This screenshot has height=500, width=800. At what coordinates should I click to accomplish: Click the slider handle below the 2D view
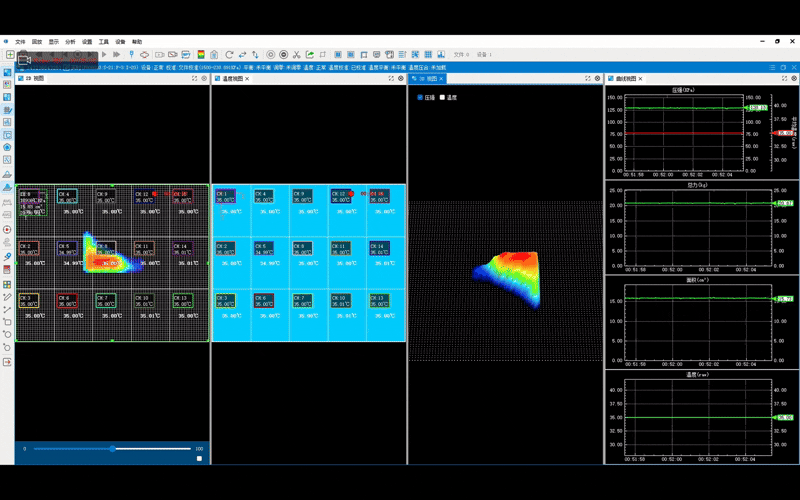pos(112,449)
